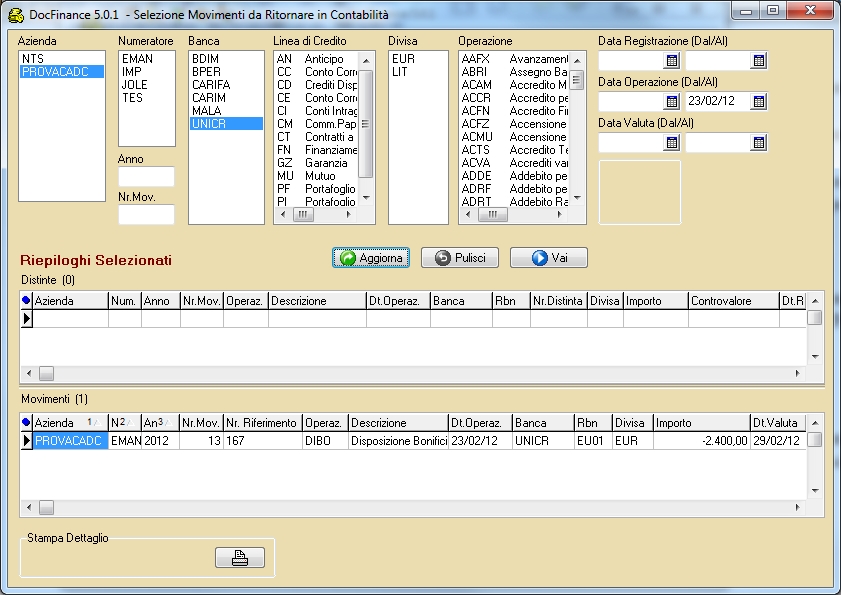This screenshot has height=595, width=841.
Task: Click the printer icon in Stampa Dettaglio
Action: [239, 559]
